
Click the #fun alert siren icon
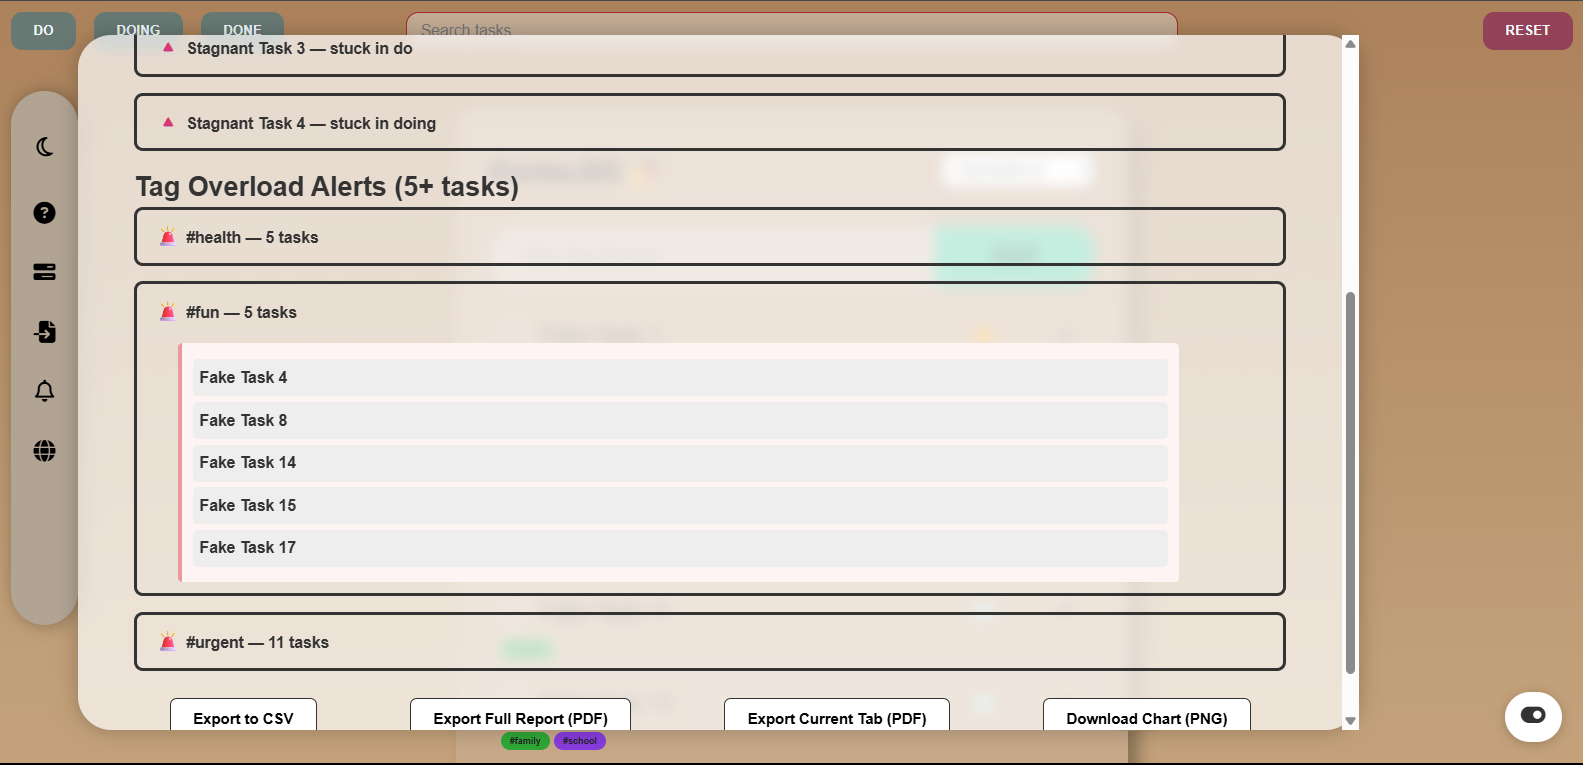point(168,312)
